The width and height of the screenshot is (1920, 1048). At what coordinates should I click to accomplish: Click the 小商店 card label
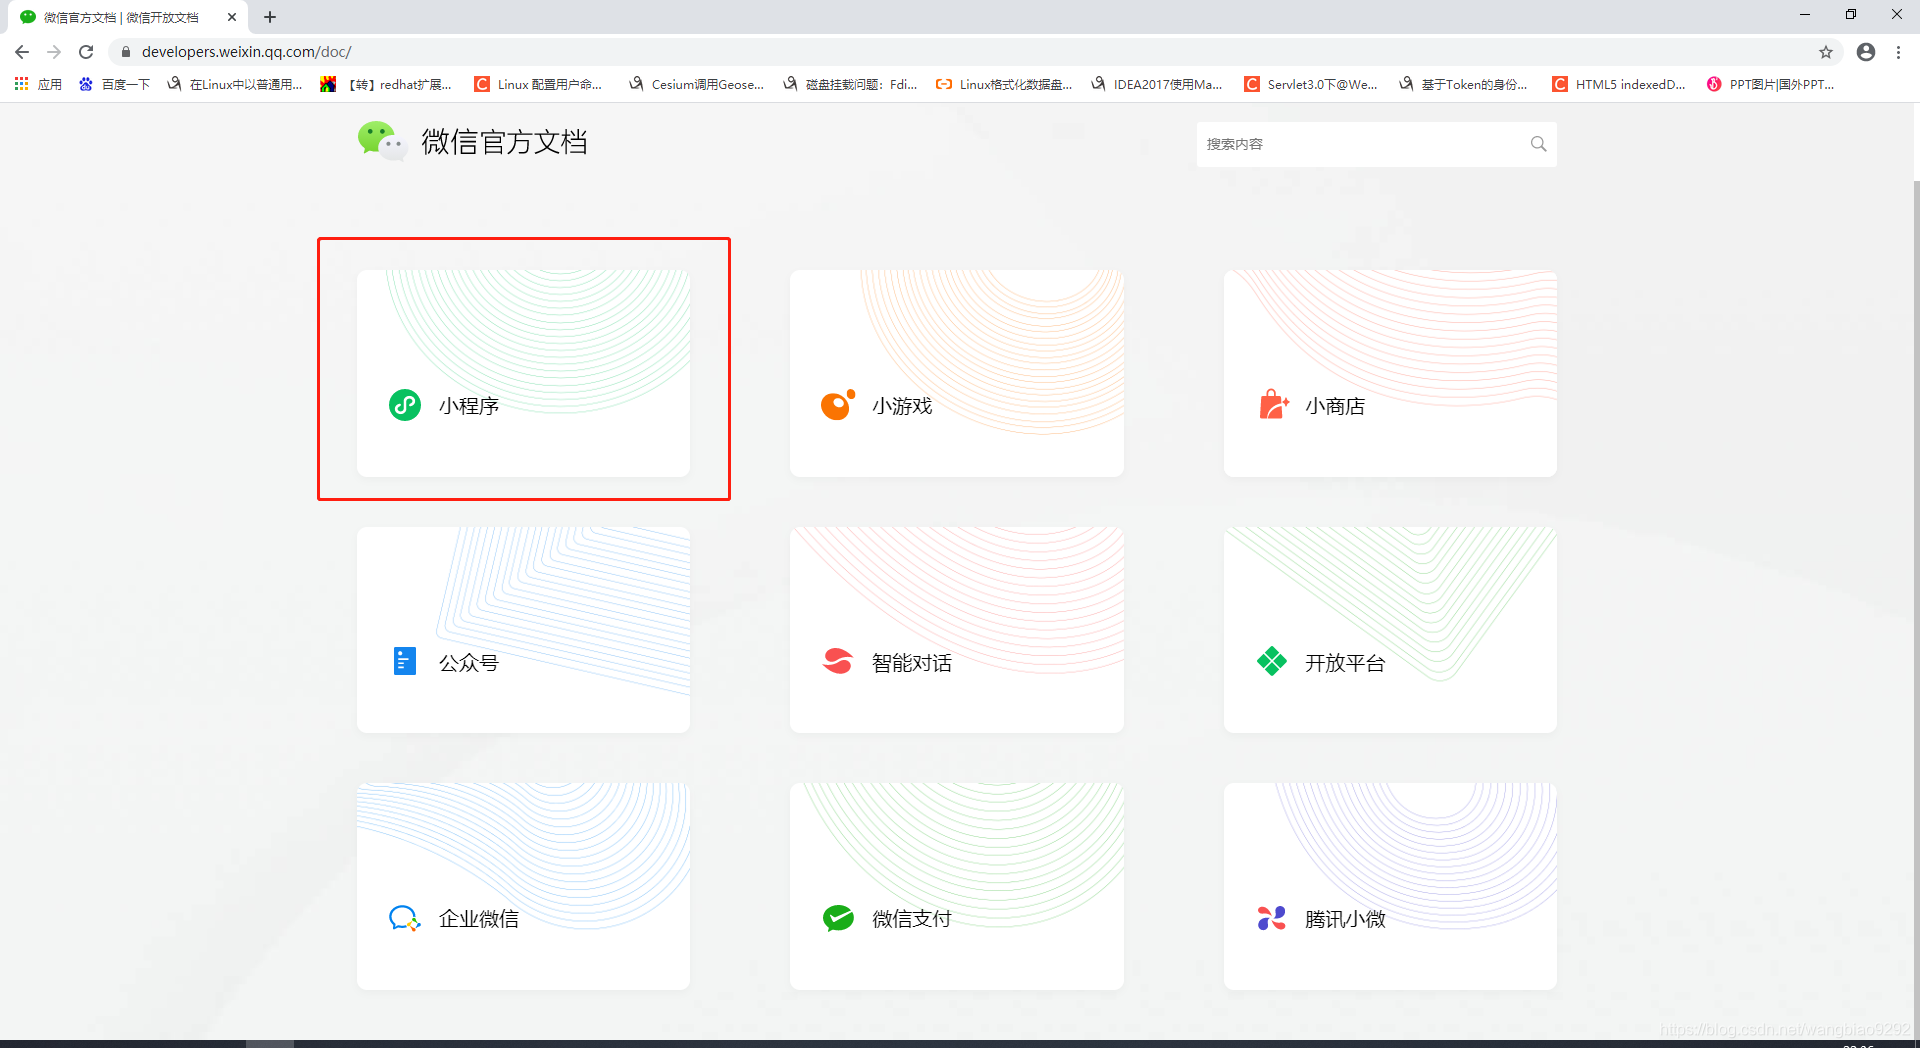pos(1335,406)
